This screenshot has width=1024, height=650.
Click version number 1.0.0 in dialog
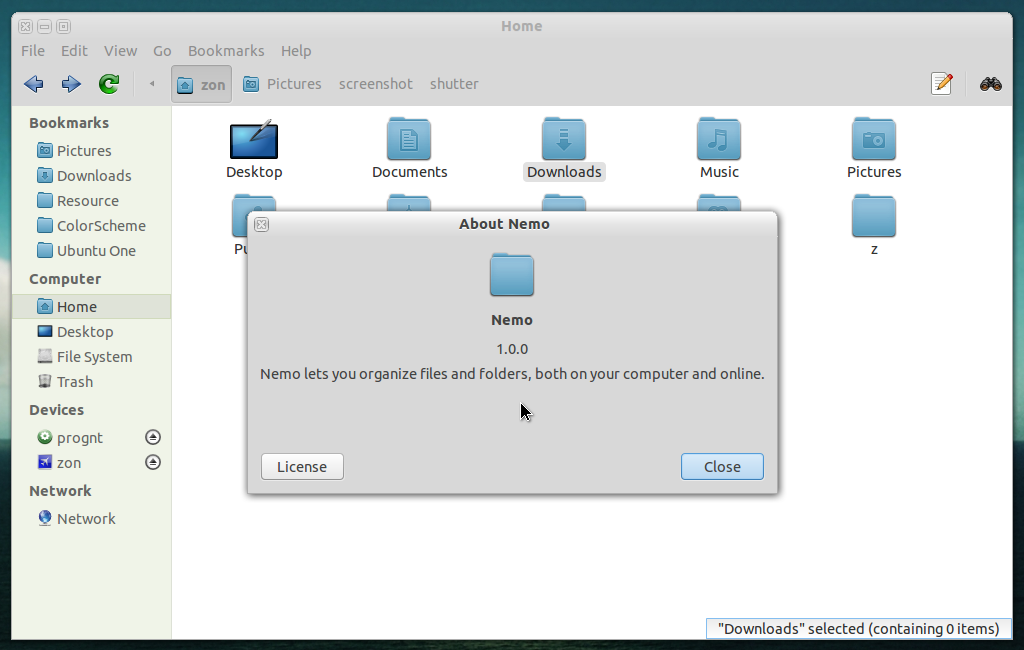pos(512,349)
